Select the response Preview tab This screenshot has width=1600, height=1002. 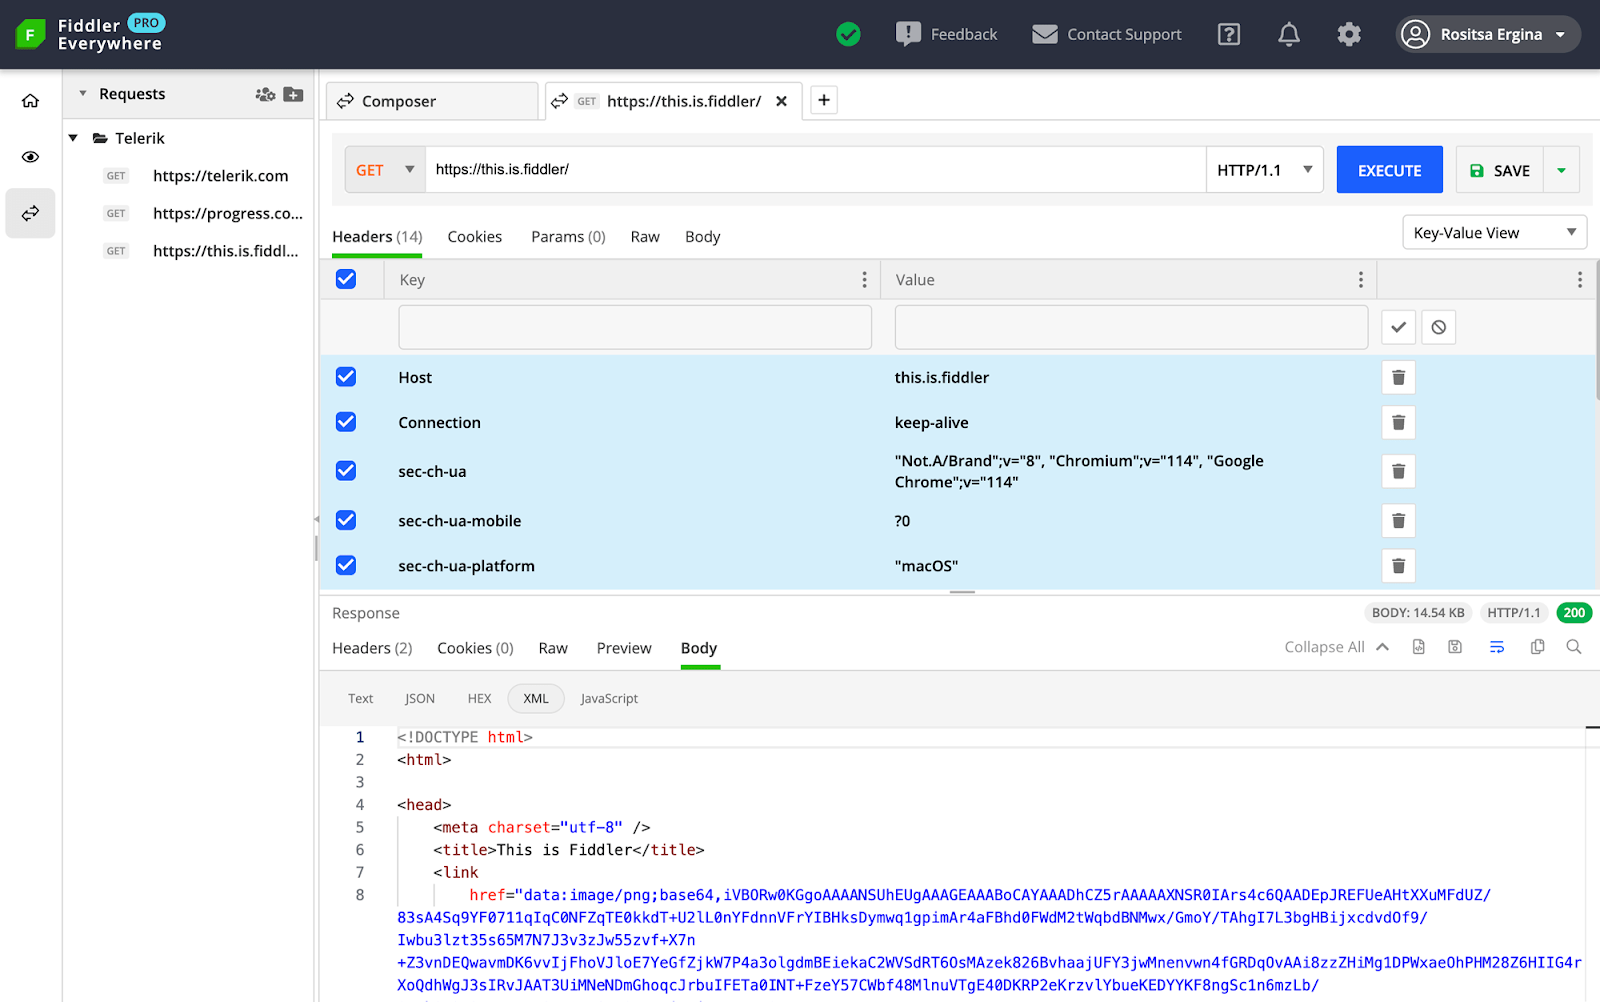point(624,648)
